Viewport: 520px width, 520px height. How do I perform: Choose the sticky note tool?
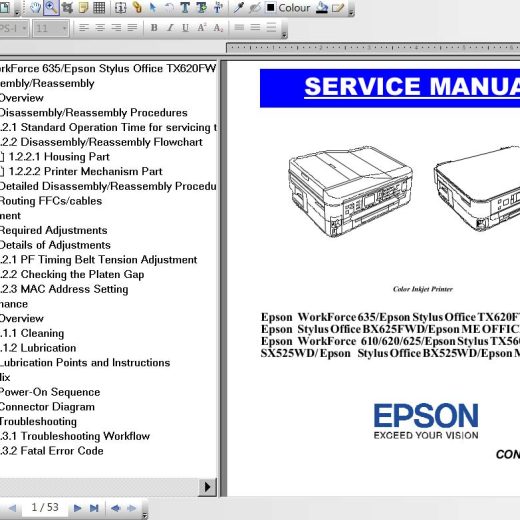click(x=83, y=8)
